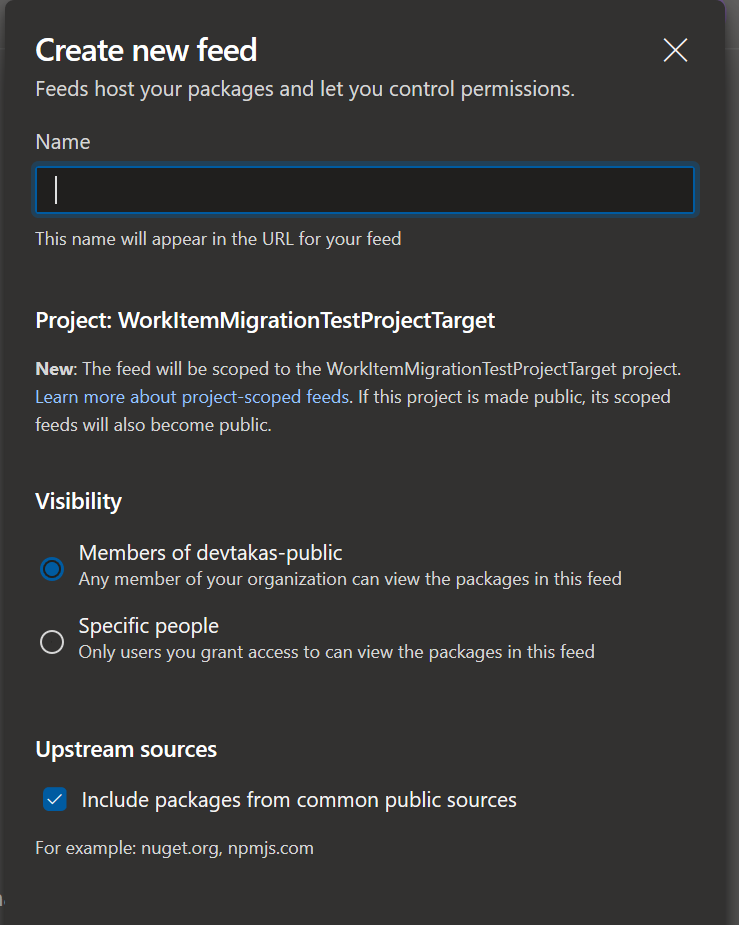This screenshot has width=739, height=925.
Task: Uncheck the include public sources checkbox
Action: 55,800
